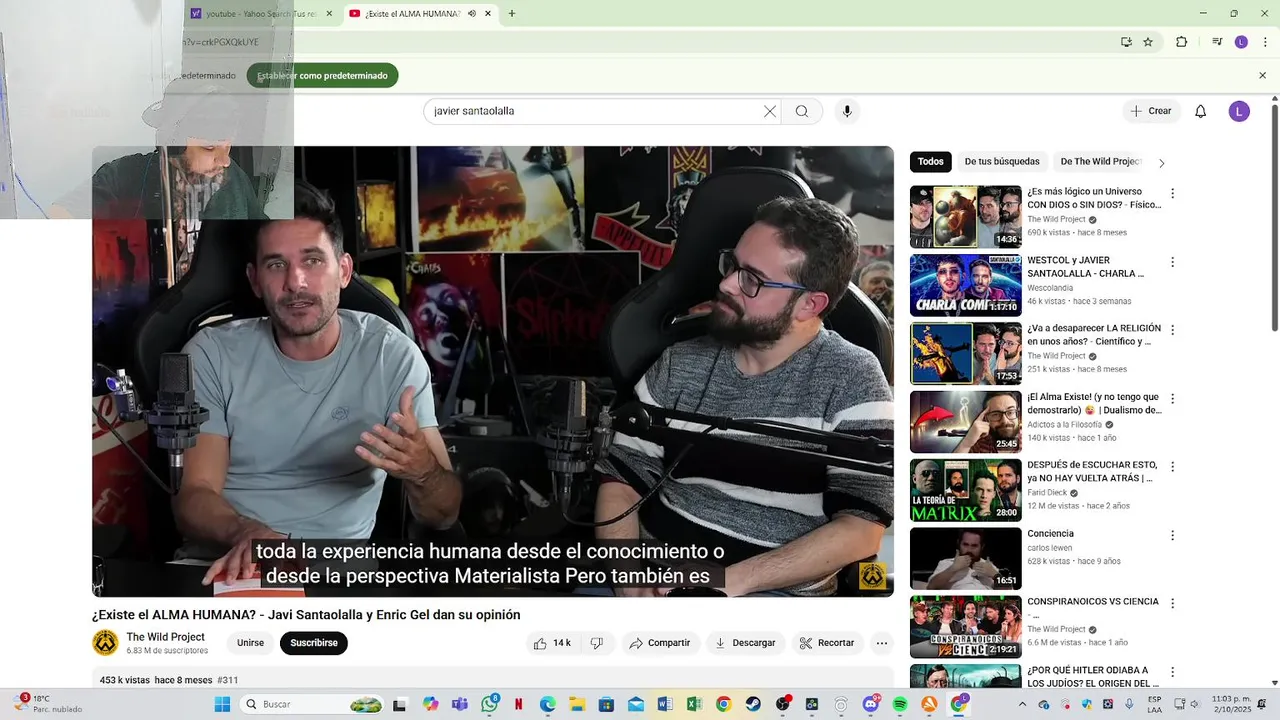Click in the YouTube search input field

tap(595, 111)
